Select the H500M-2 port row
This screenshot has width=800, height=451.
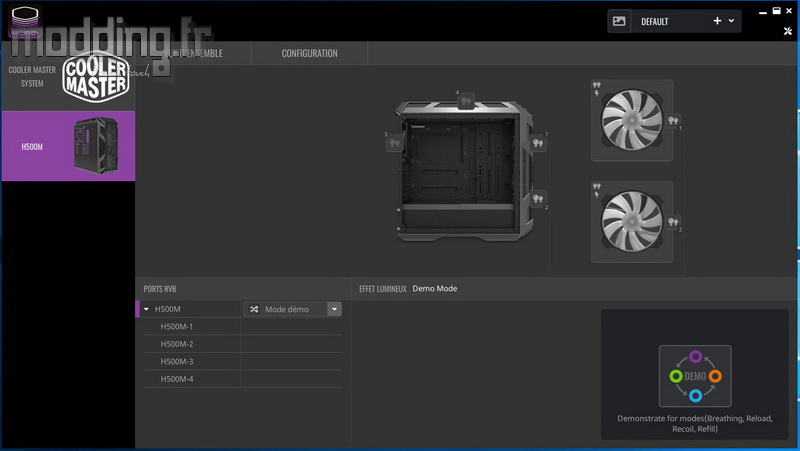(x=242, y=344)
